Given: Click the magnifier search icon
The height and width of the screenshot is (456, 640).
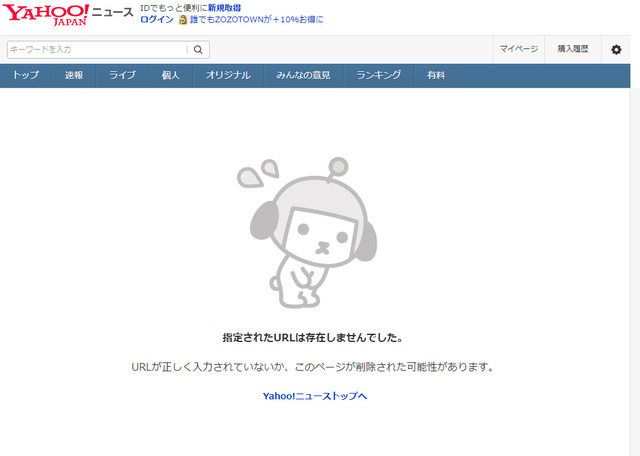Looking at the screenshot, I should pyautogui.click(x=198, y=50).
